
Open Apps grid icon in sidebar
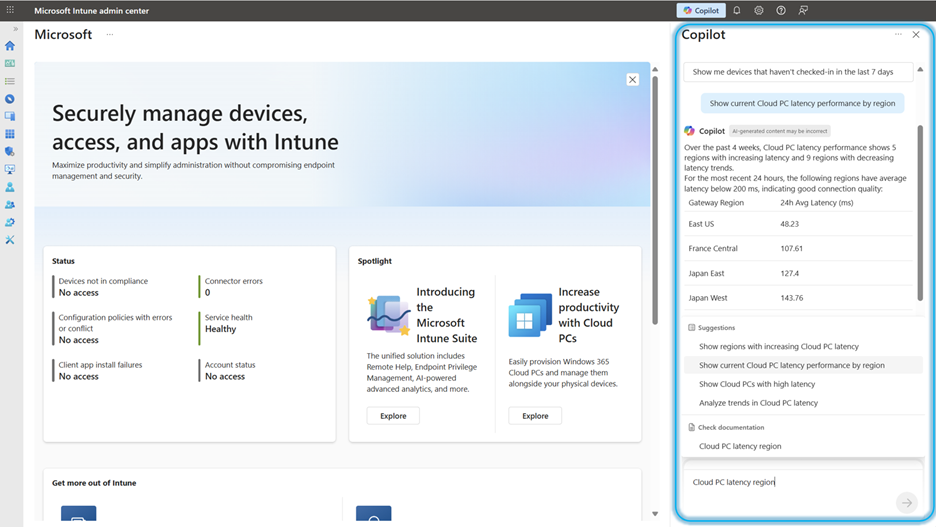point(10,134)
